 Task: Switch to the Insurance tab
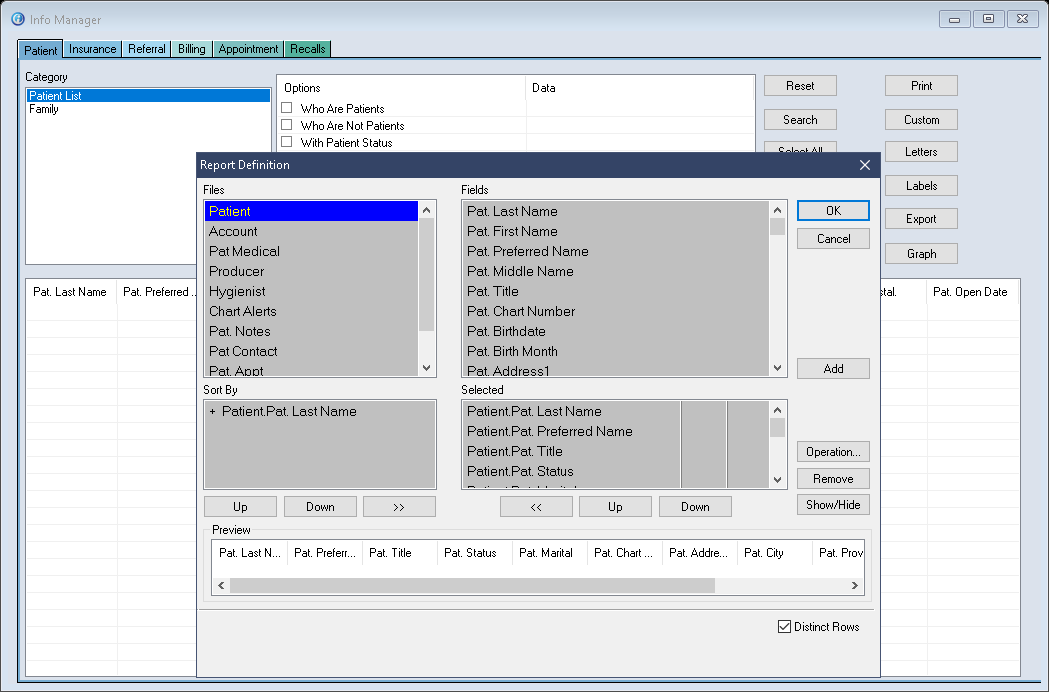pyautogui.click(x=93, y=49)
